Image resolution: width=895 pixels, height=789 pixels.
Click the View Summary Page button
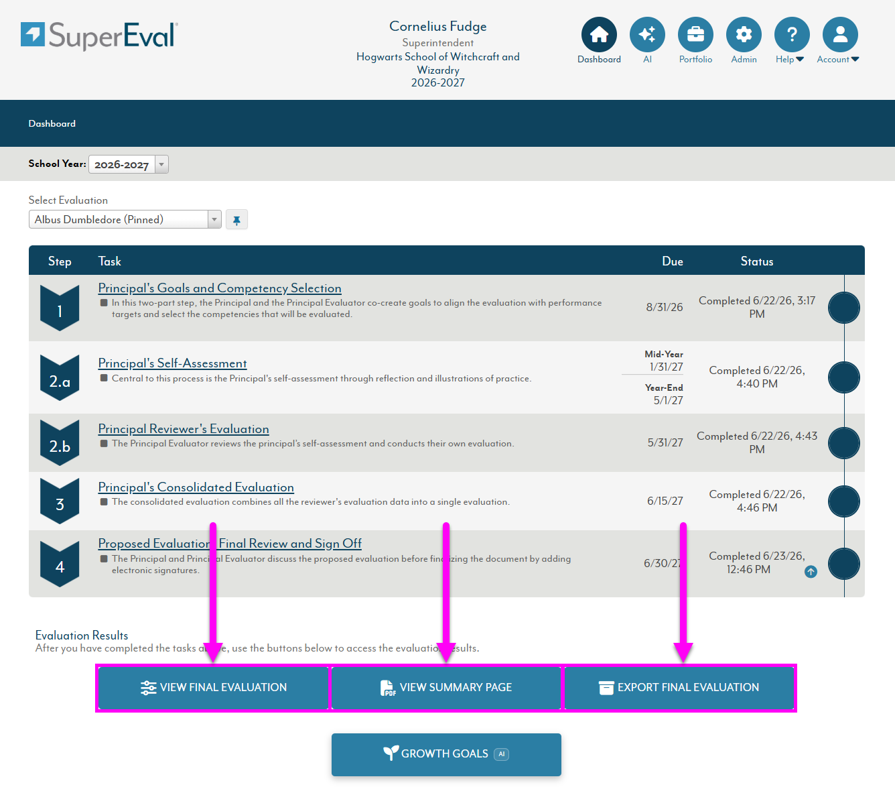tap(446, 687)
